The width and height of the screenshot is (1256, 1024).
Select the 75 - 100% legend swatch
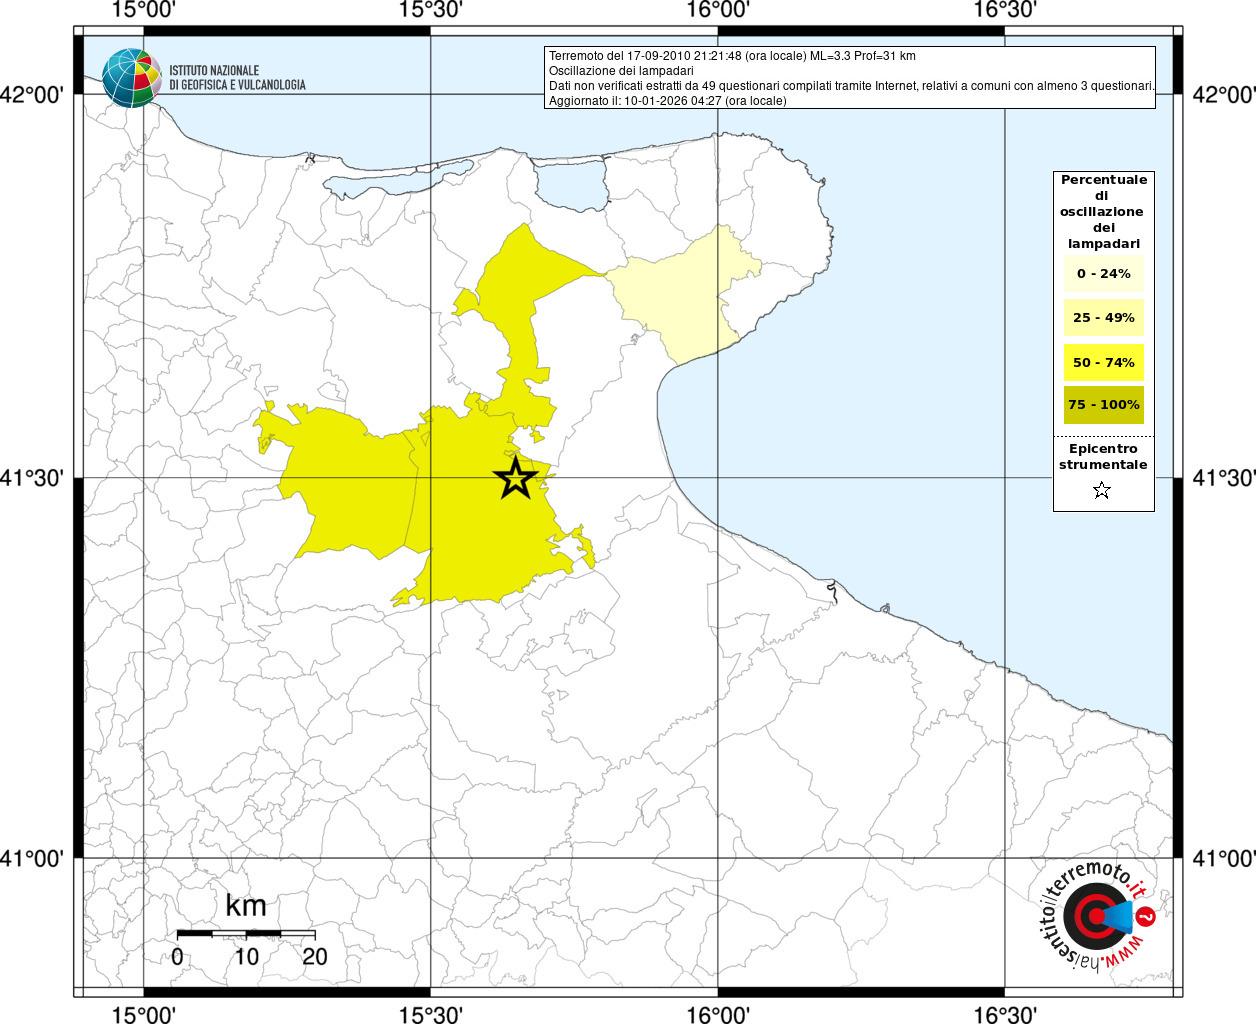(1103, 405)
